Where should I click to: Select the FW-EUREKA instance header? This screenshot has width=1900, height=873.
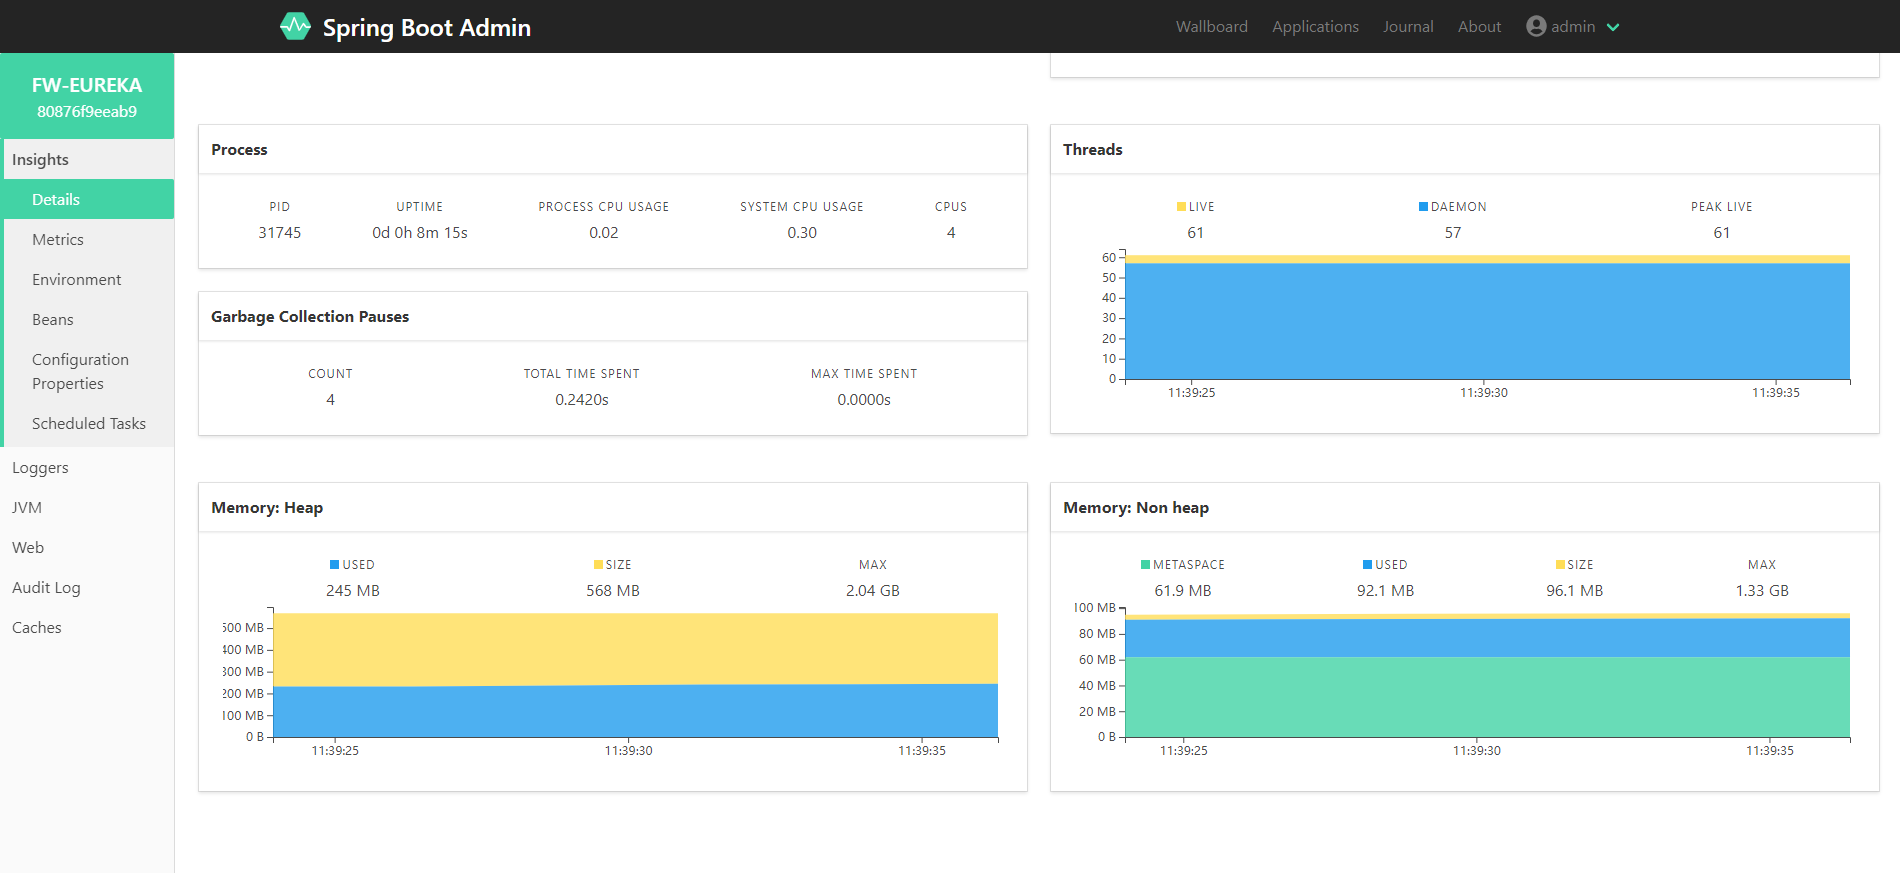click(87, 96)
